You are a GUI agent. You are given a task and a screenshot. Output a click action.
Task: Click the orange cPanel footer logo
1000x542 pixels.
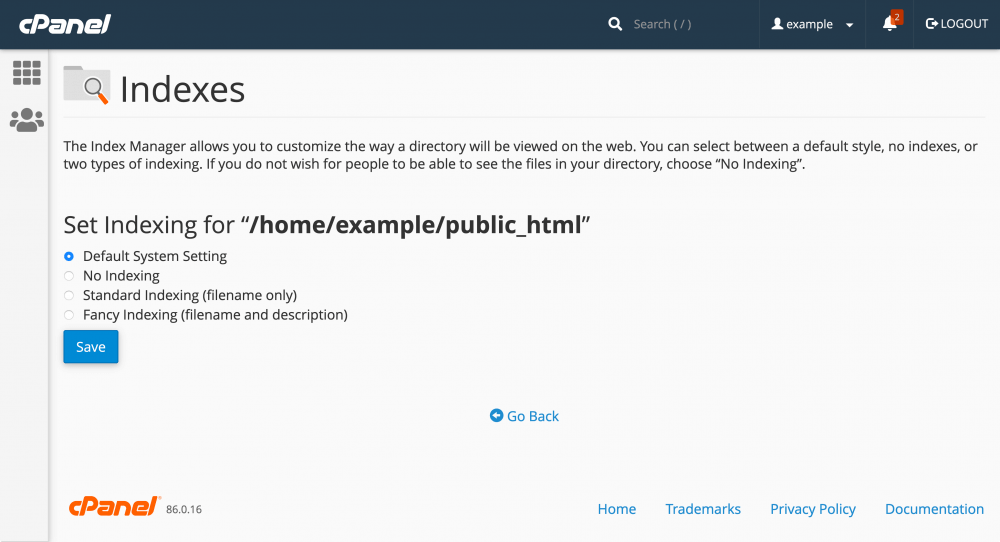click(114, 506)
